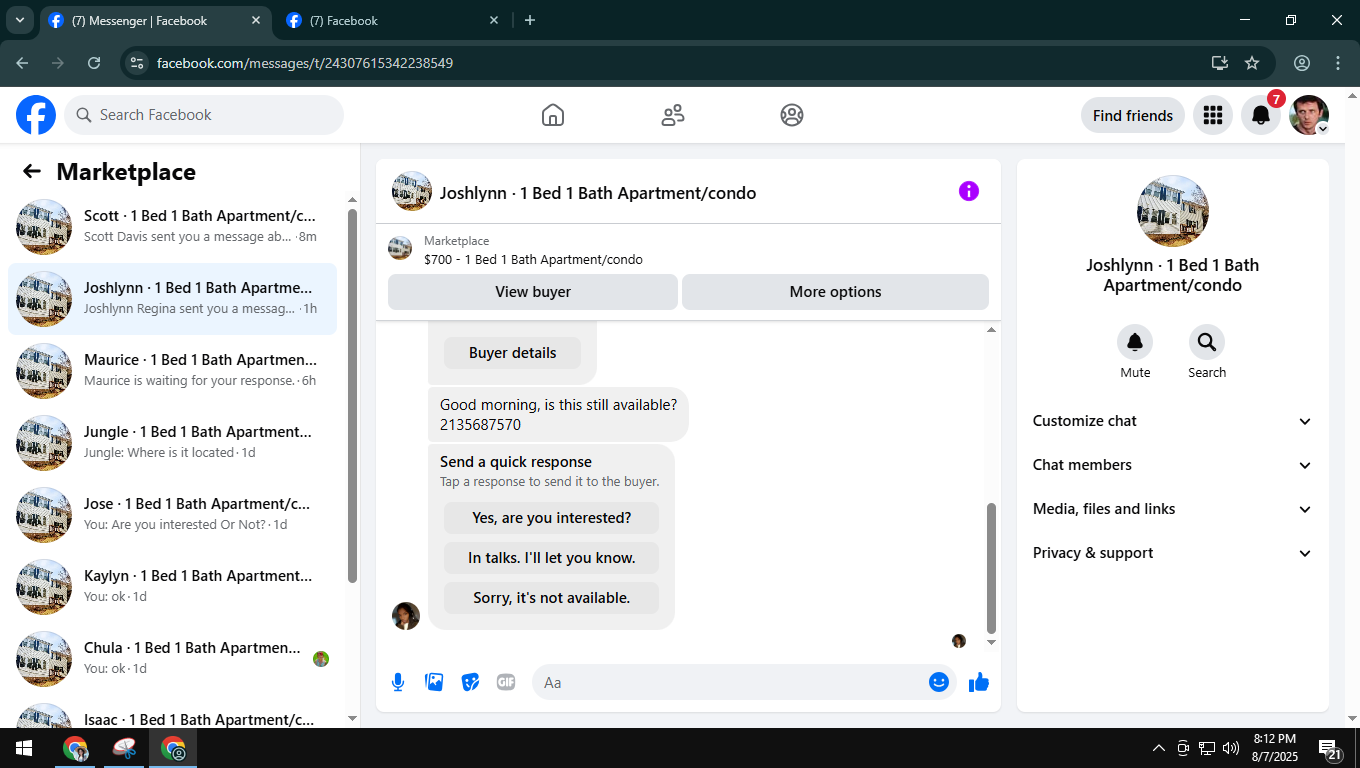Open the $700 Marketplace listing link
1360x768 pixels.
pyautogui.click(x=533, y=259)
